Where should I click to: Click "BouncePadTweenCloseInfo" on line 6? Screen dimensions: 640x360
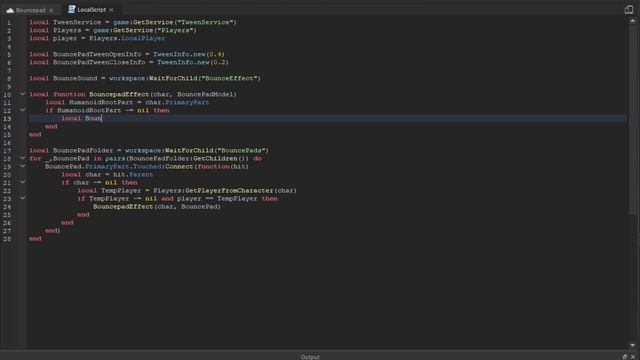tap(99, 62)
